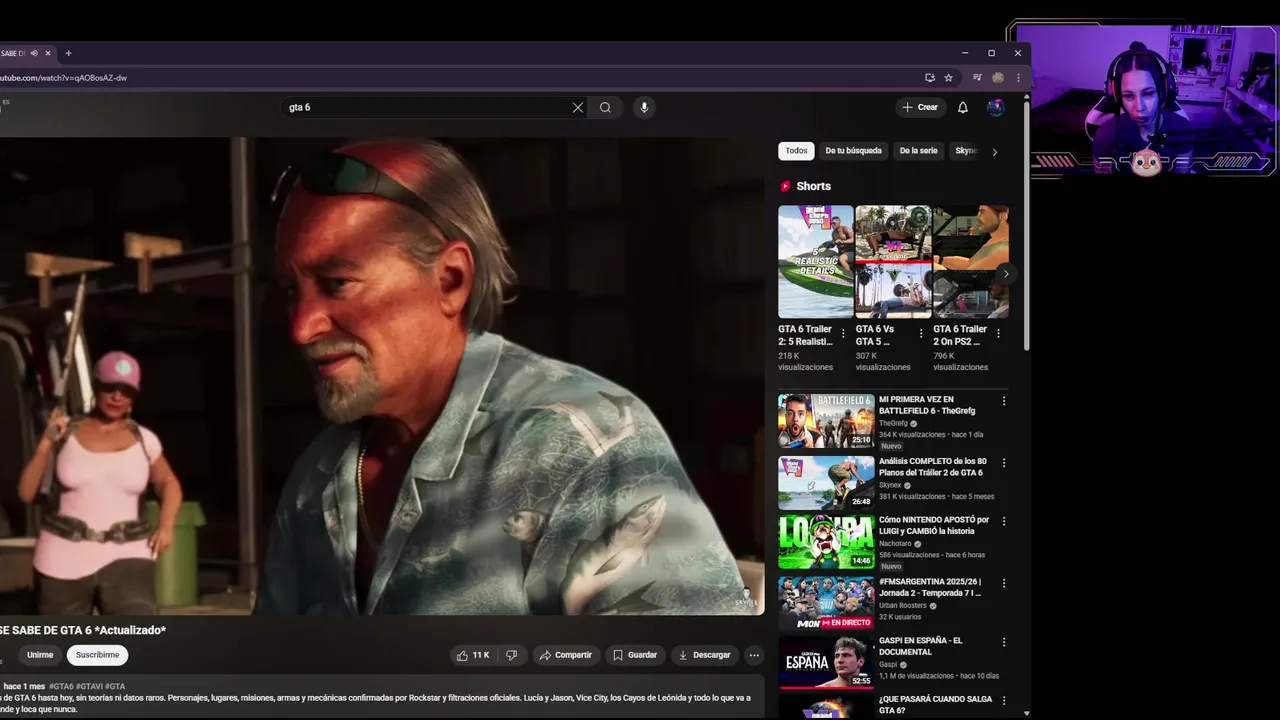Click the Crear button
The height and width of the screenshot is (720, 1280).
click(x=920, y=107)
